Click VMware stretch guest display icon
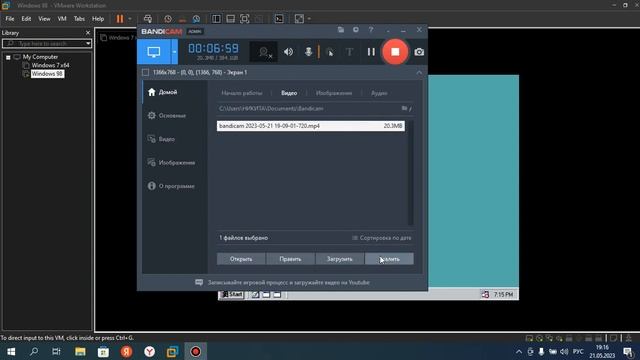640x360 pixels. 299,19
